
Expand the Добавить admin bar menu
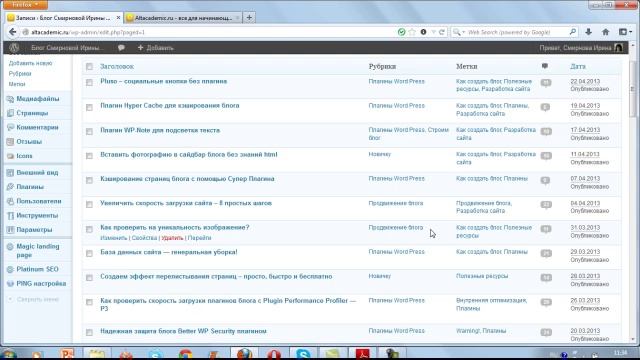pos(156,48)
